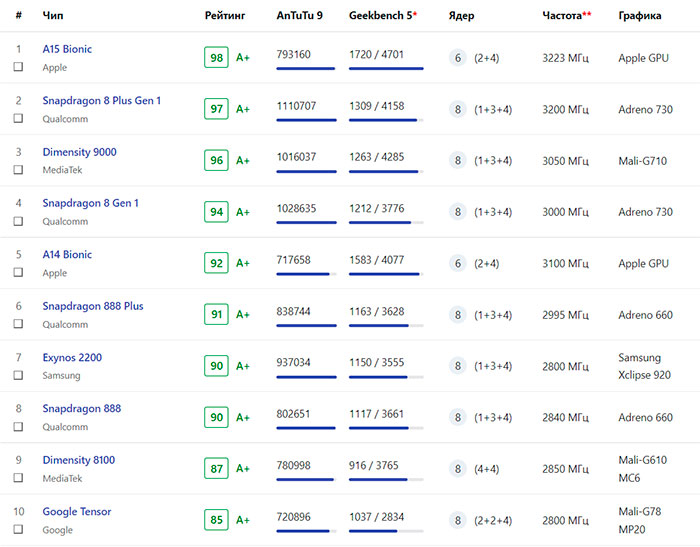Open the A14 Bionic link
700x547 pixels.
67,255
